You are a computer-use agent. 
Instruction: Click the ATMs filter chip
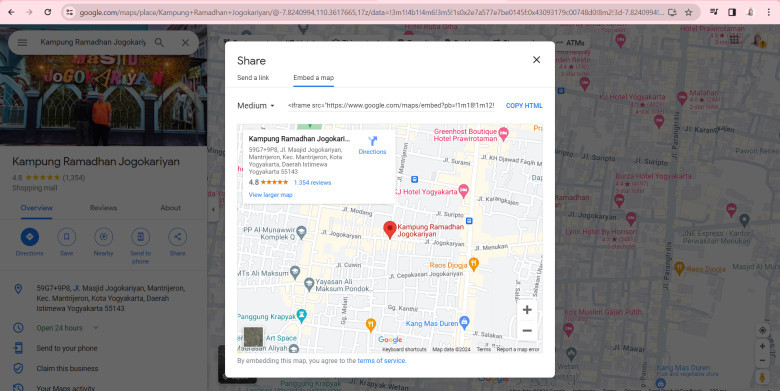(571, 43)
